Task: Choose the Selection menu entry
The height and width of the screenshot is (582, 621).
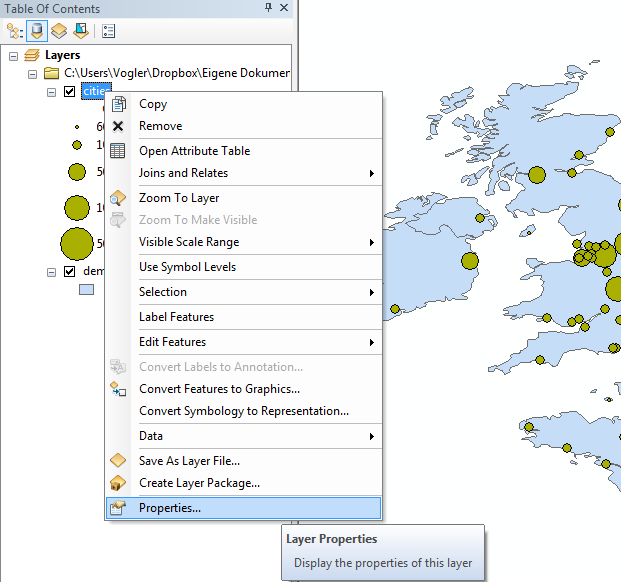Action: pyautogui.click(x=244, y=292)
